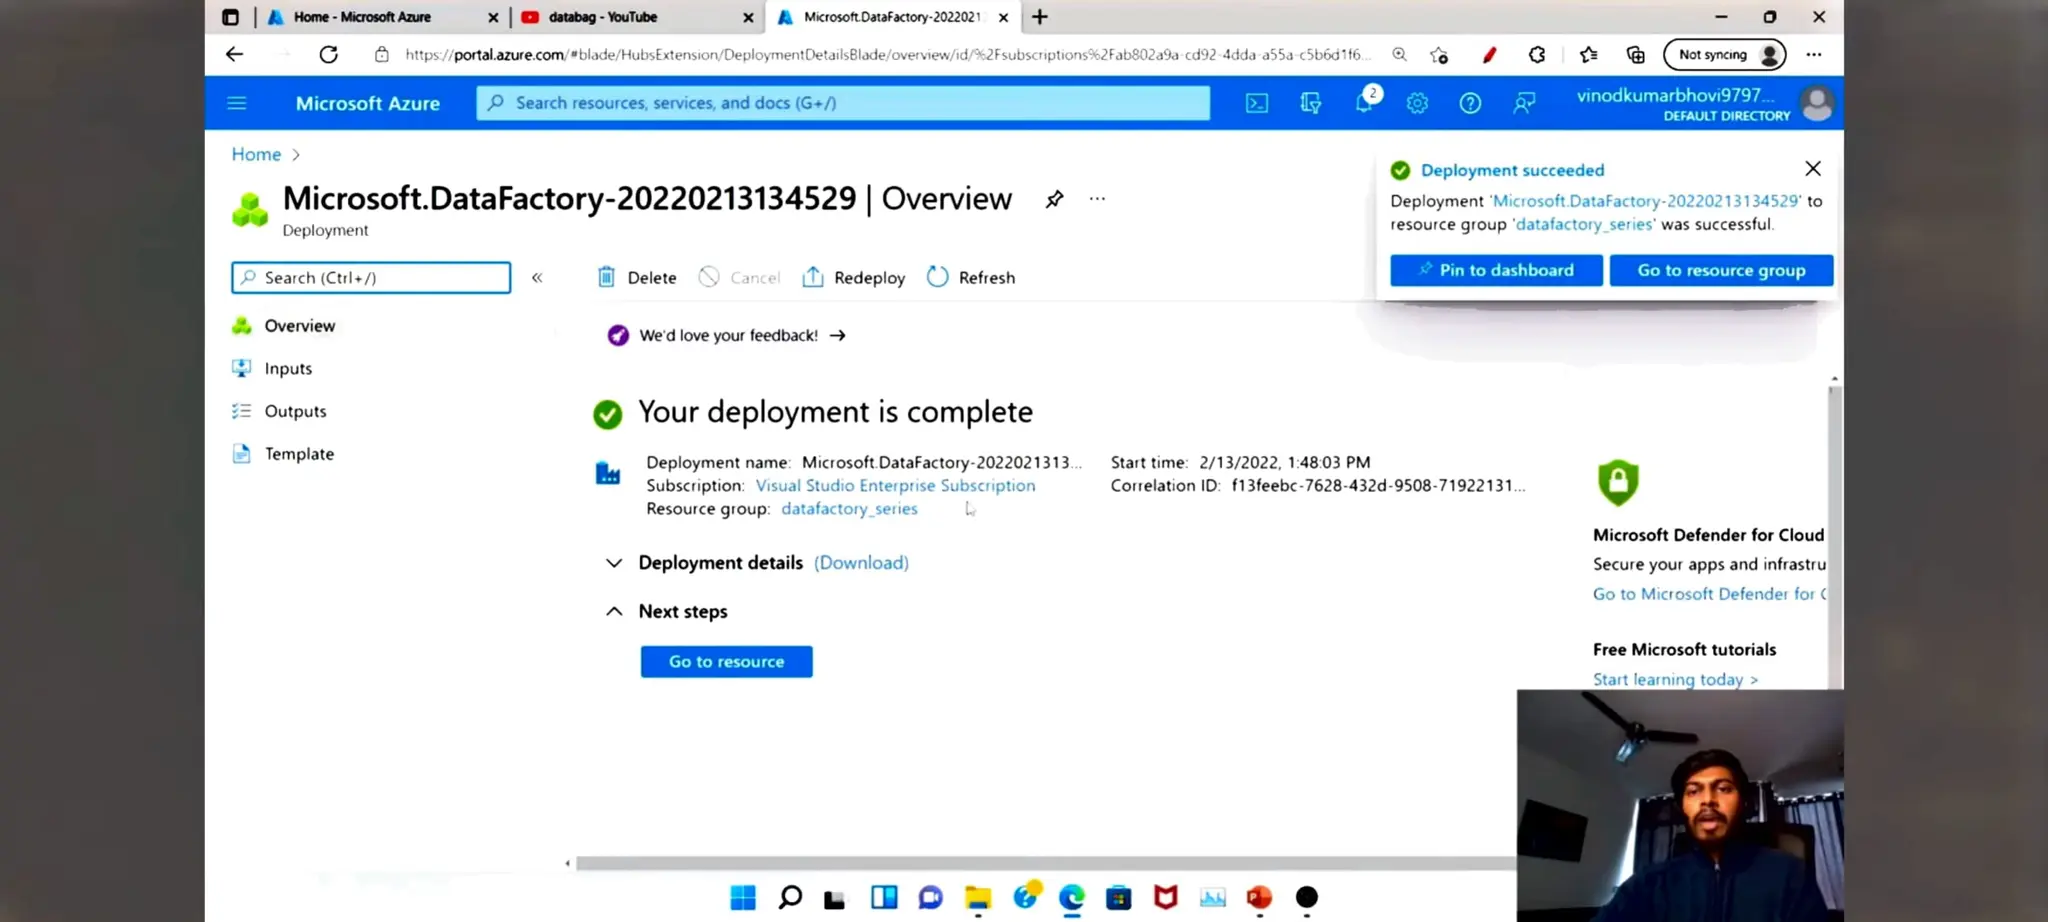Open the browser Collections icon
The image size is (2048, 922).
1636,55
